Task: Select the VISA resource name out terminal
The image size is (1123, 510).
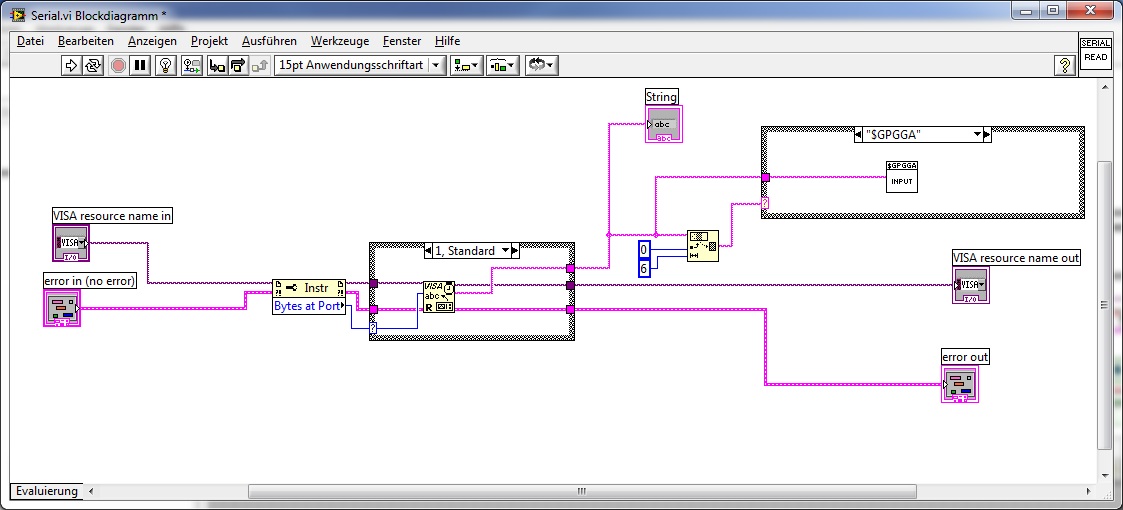Action: pos(970,284)
